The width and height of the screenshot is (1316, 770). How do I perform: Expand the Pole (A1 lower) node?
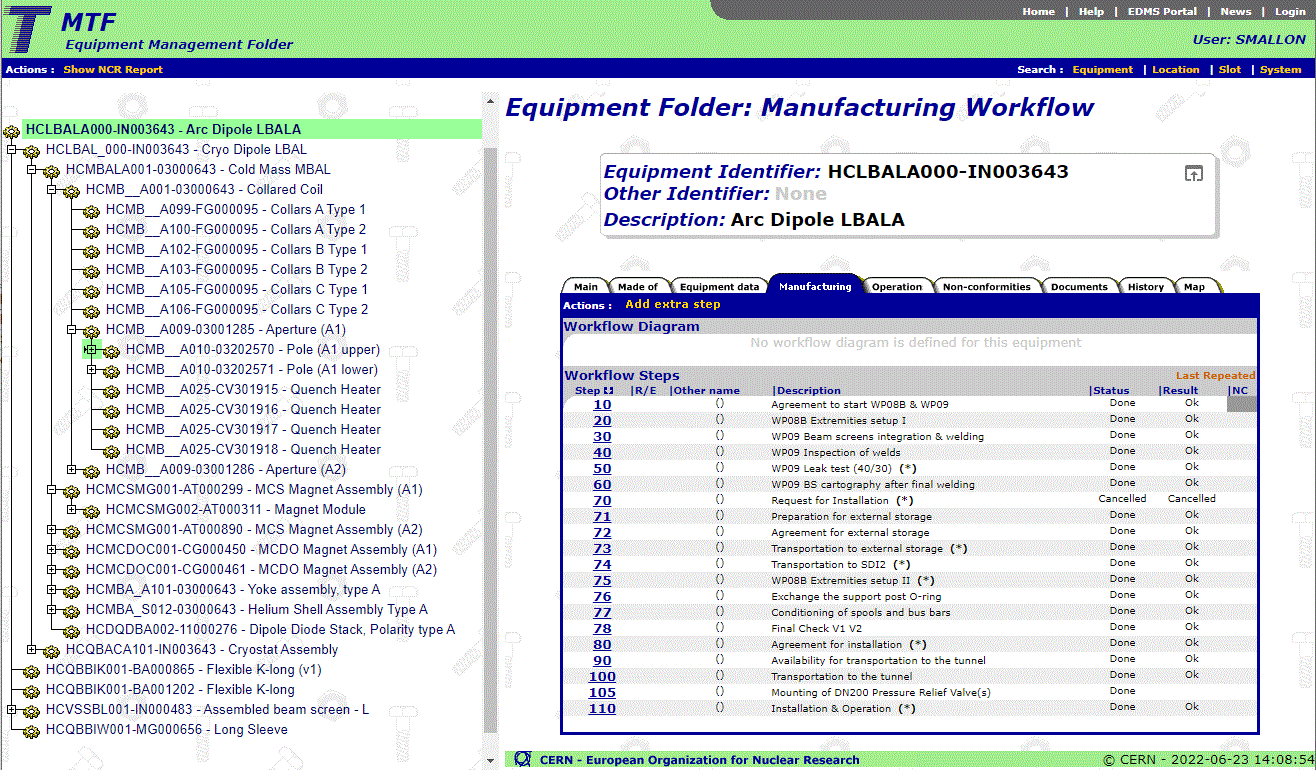(92, 370)
